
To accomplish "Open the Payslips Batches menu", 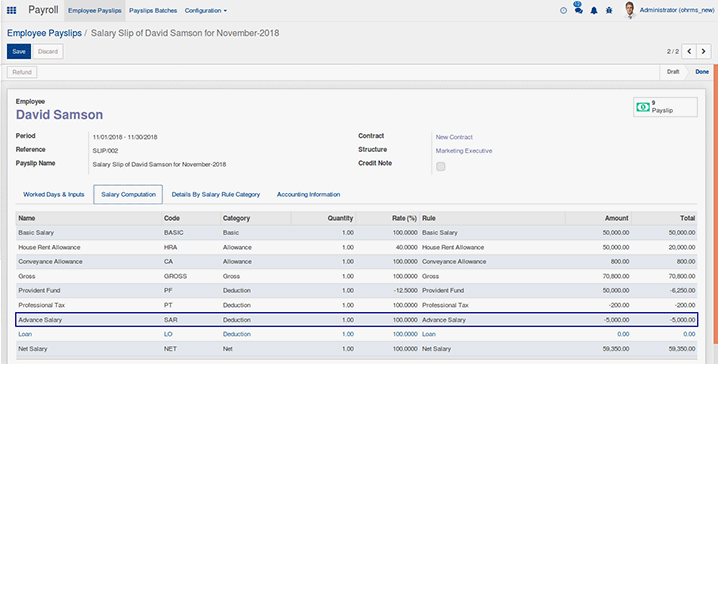I will point(153,10).
